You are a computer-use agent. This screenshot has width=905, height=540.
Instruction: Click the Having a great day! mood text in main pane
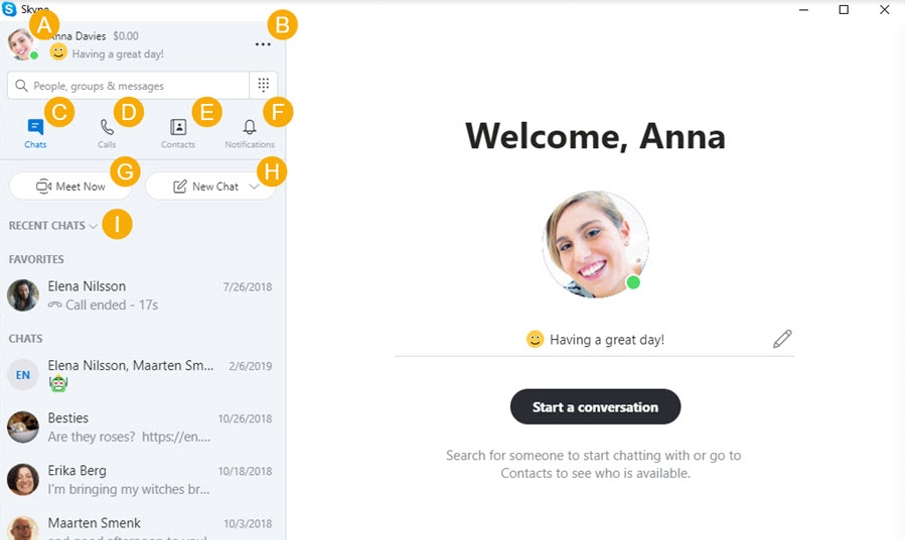pos(607,340)
